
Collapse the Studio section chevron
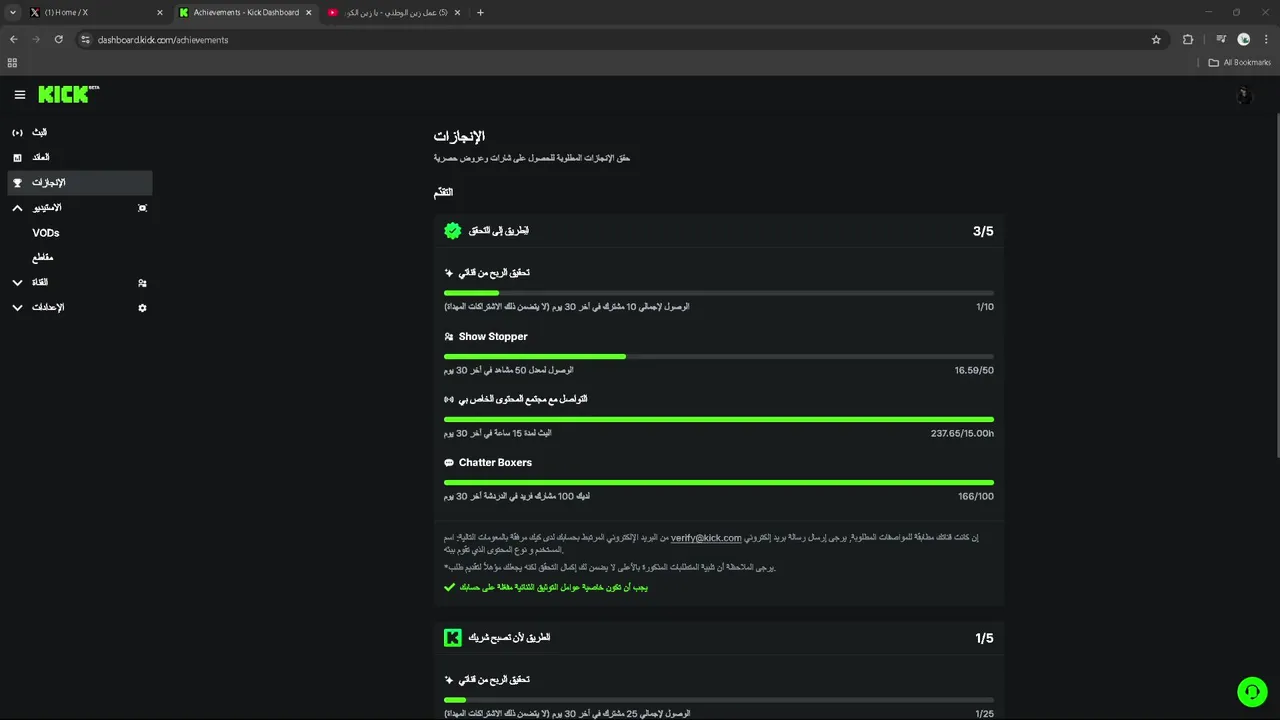17,208
